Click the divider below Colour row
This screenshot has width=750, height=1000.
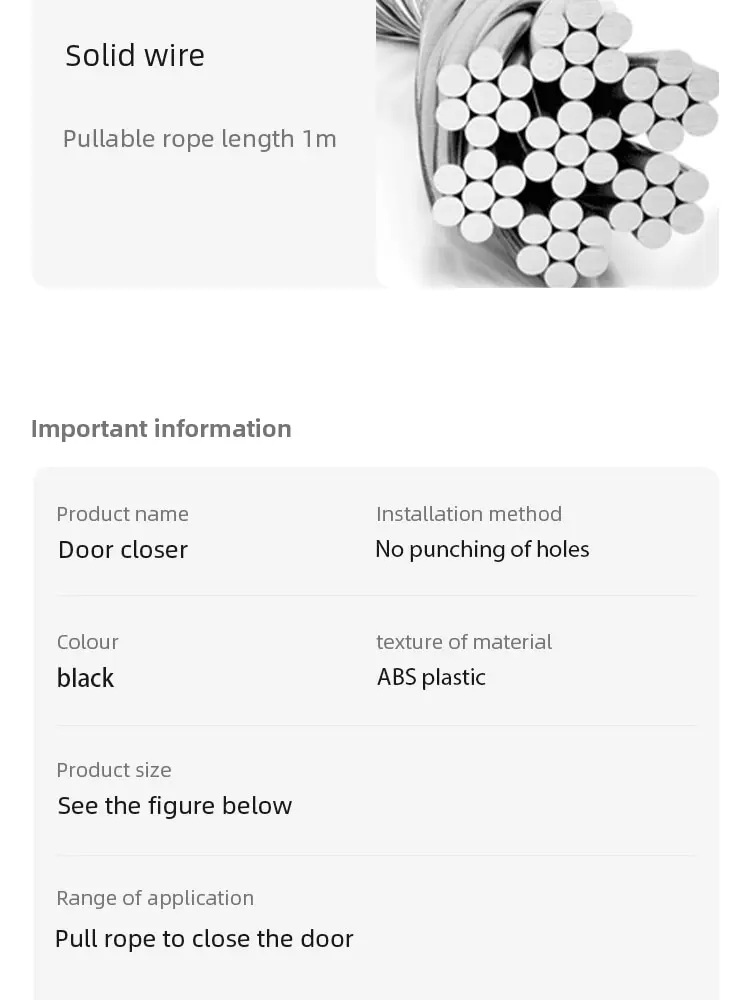pos(376,725)
